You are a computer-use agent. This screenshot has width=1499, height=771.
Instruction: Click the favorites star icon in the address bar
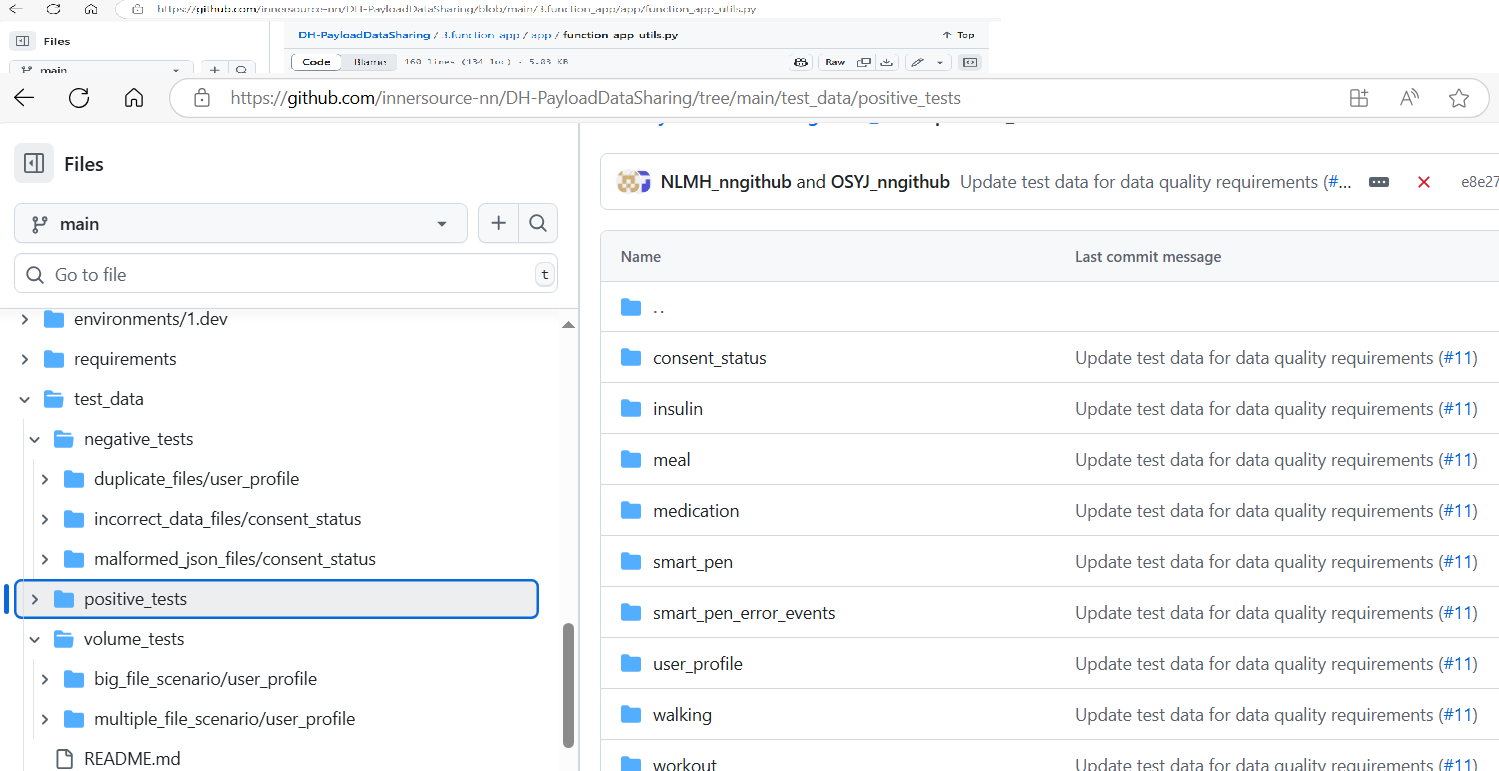click(1459, 98)
